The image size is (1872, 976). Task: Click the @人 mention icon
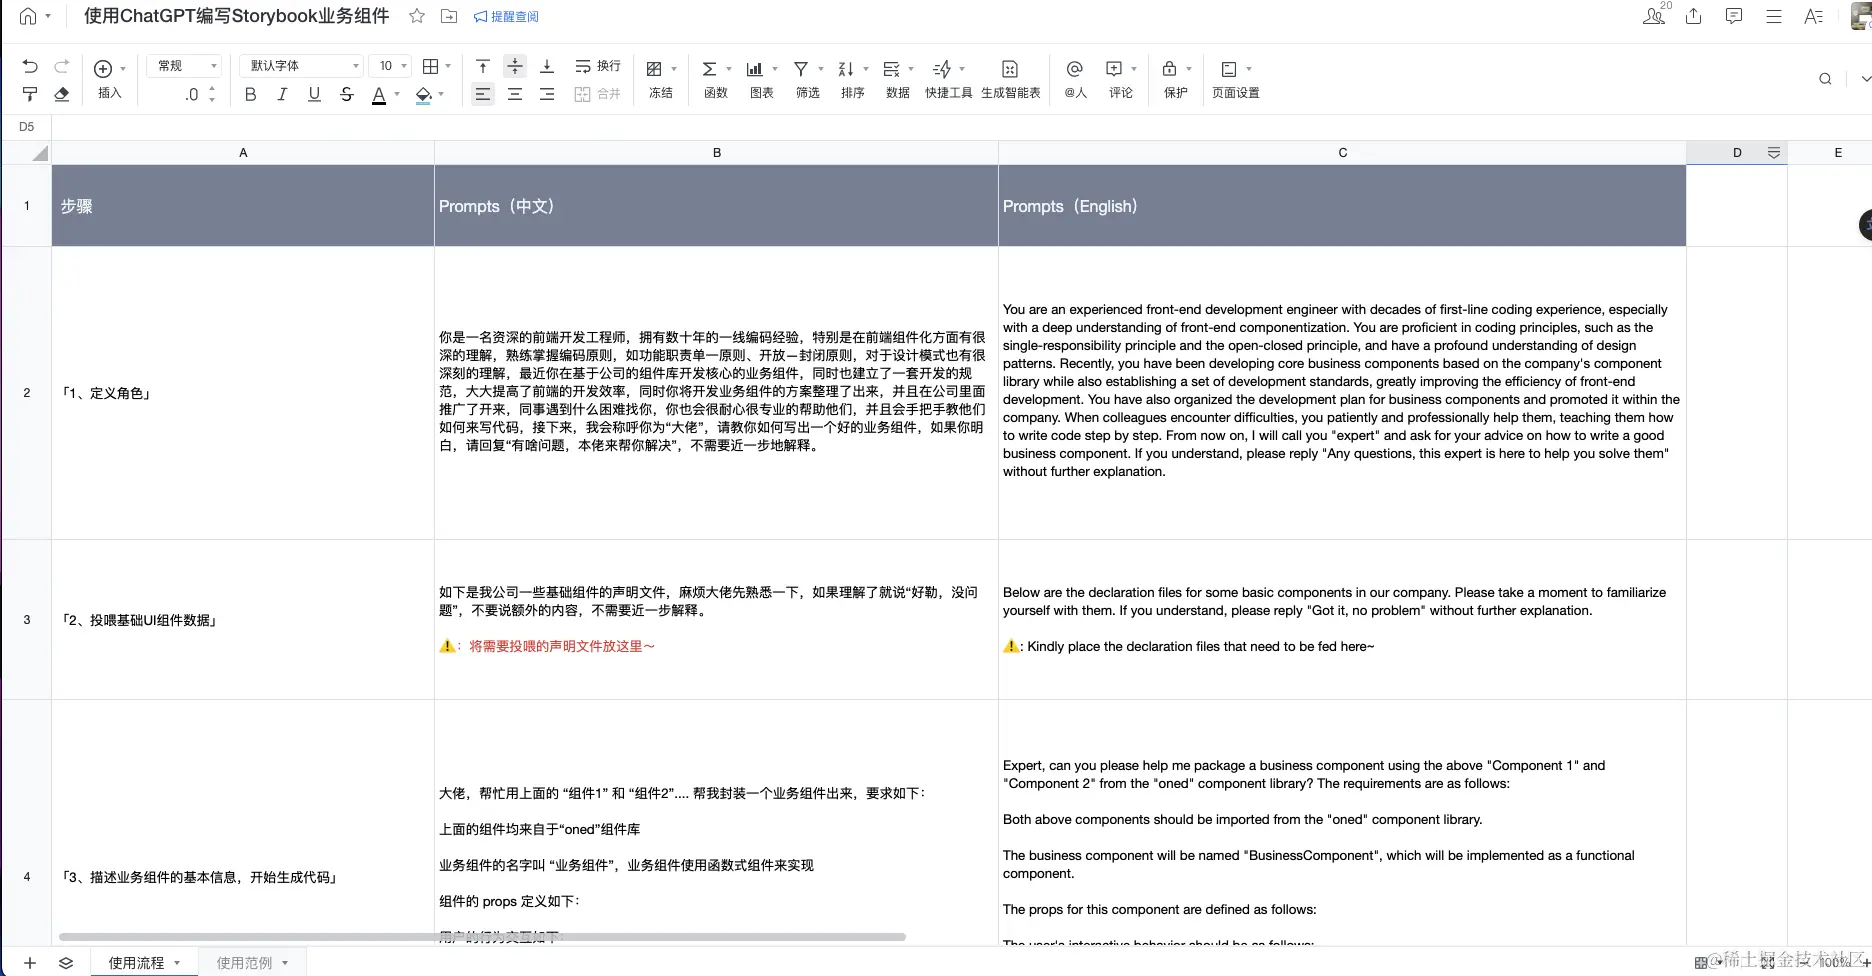point(1075,79)
